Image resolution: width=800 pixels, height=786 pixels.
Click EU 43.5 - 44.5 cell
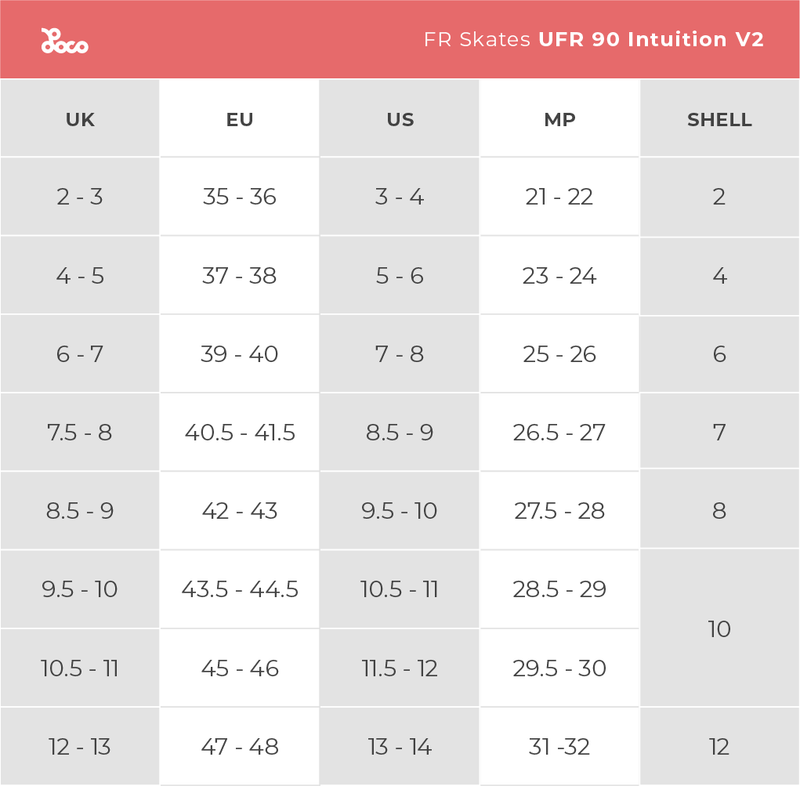tap(240, 589)
